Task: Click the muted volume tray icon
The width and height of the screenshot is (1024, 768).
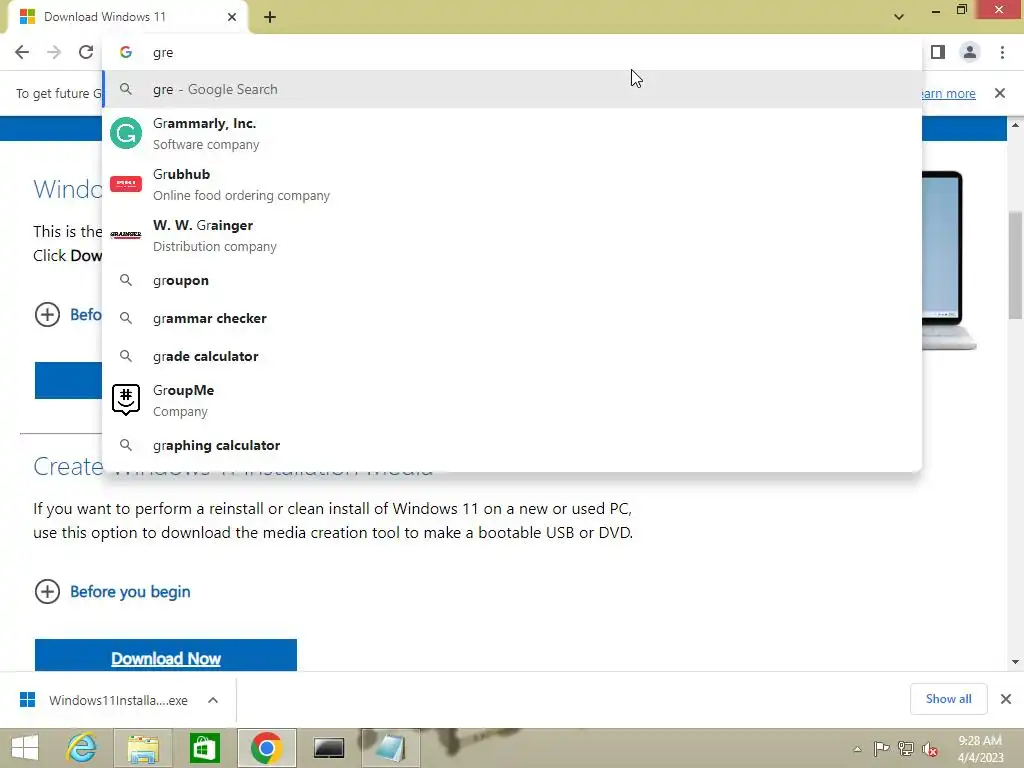Action: 930,749
